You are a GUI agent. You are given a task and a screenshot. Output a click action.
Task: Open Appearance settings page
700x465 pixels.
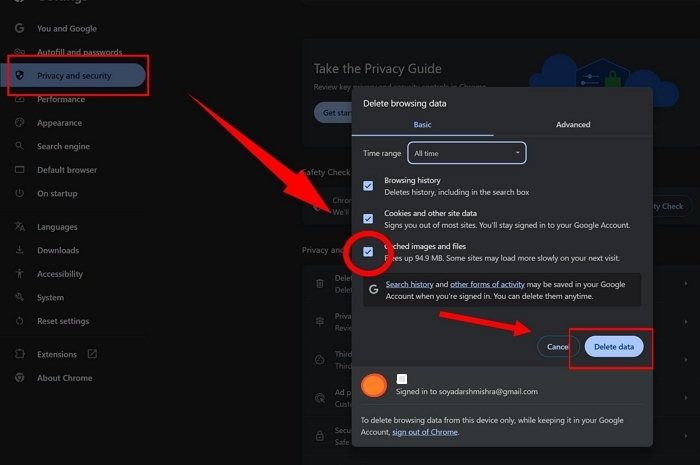[x=59, y=123]
